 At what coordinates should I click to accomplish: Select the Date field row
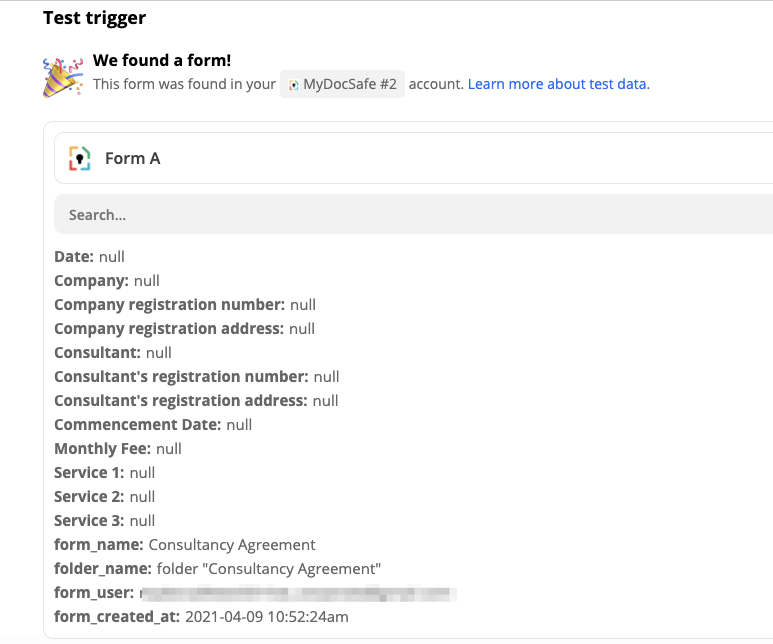(90, 257)
